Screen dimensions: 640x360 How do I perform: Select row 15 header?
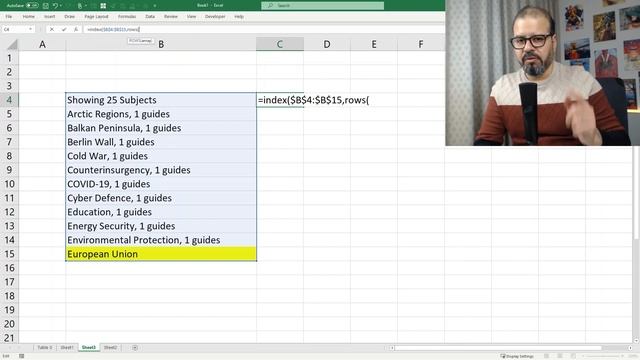pos(9,254)
